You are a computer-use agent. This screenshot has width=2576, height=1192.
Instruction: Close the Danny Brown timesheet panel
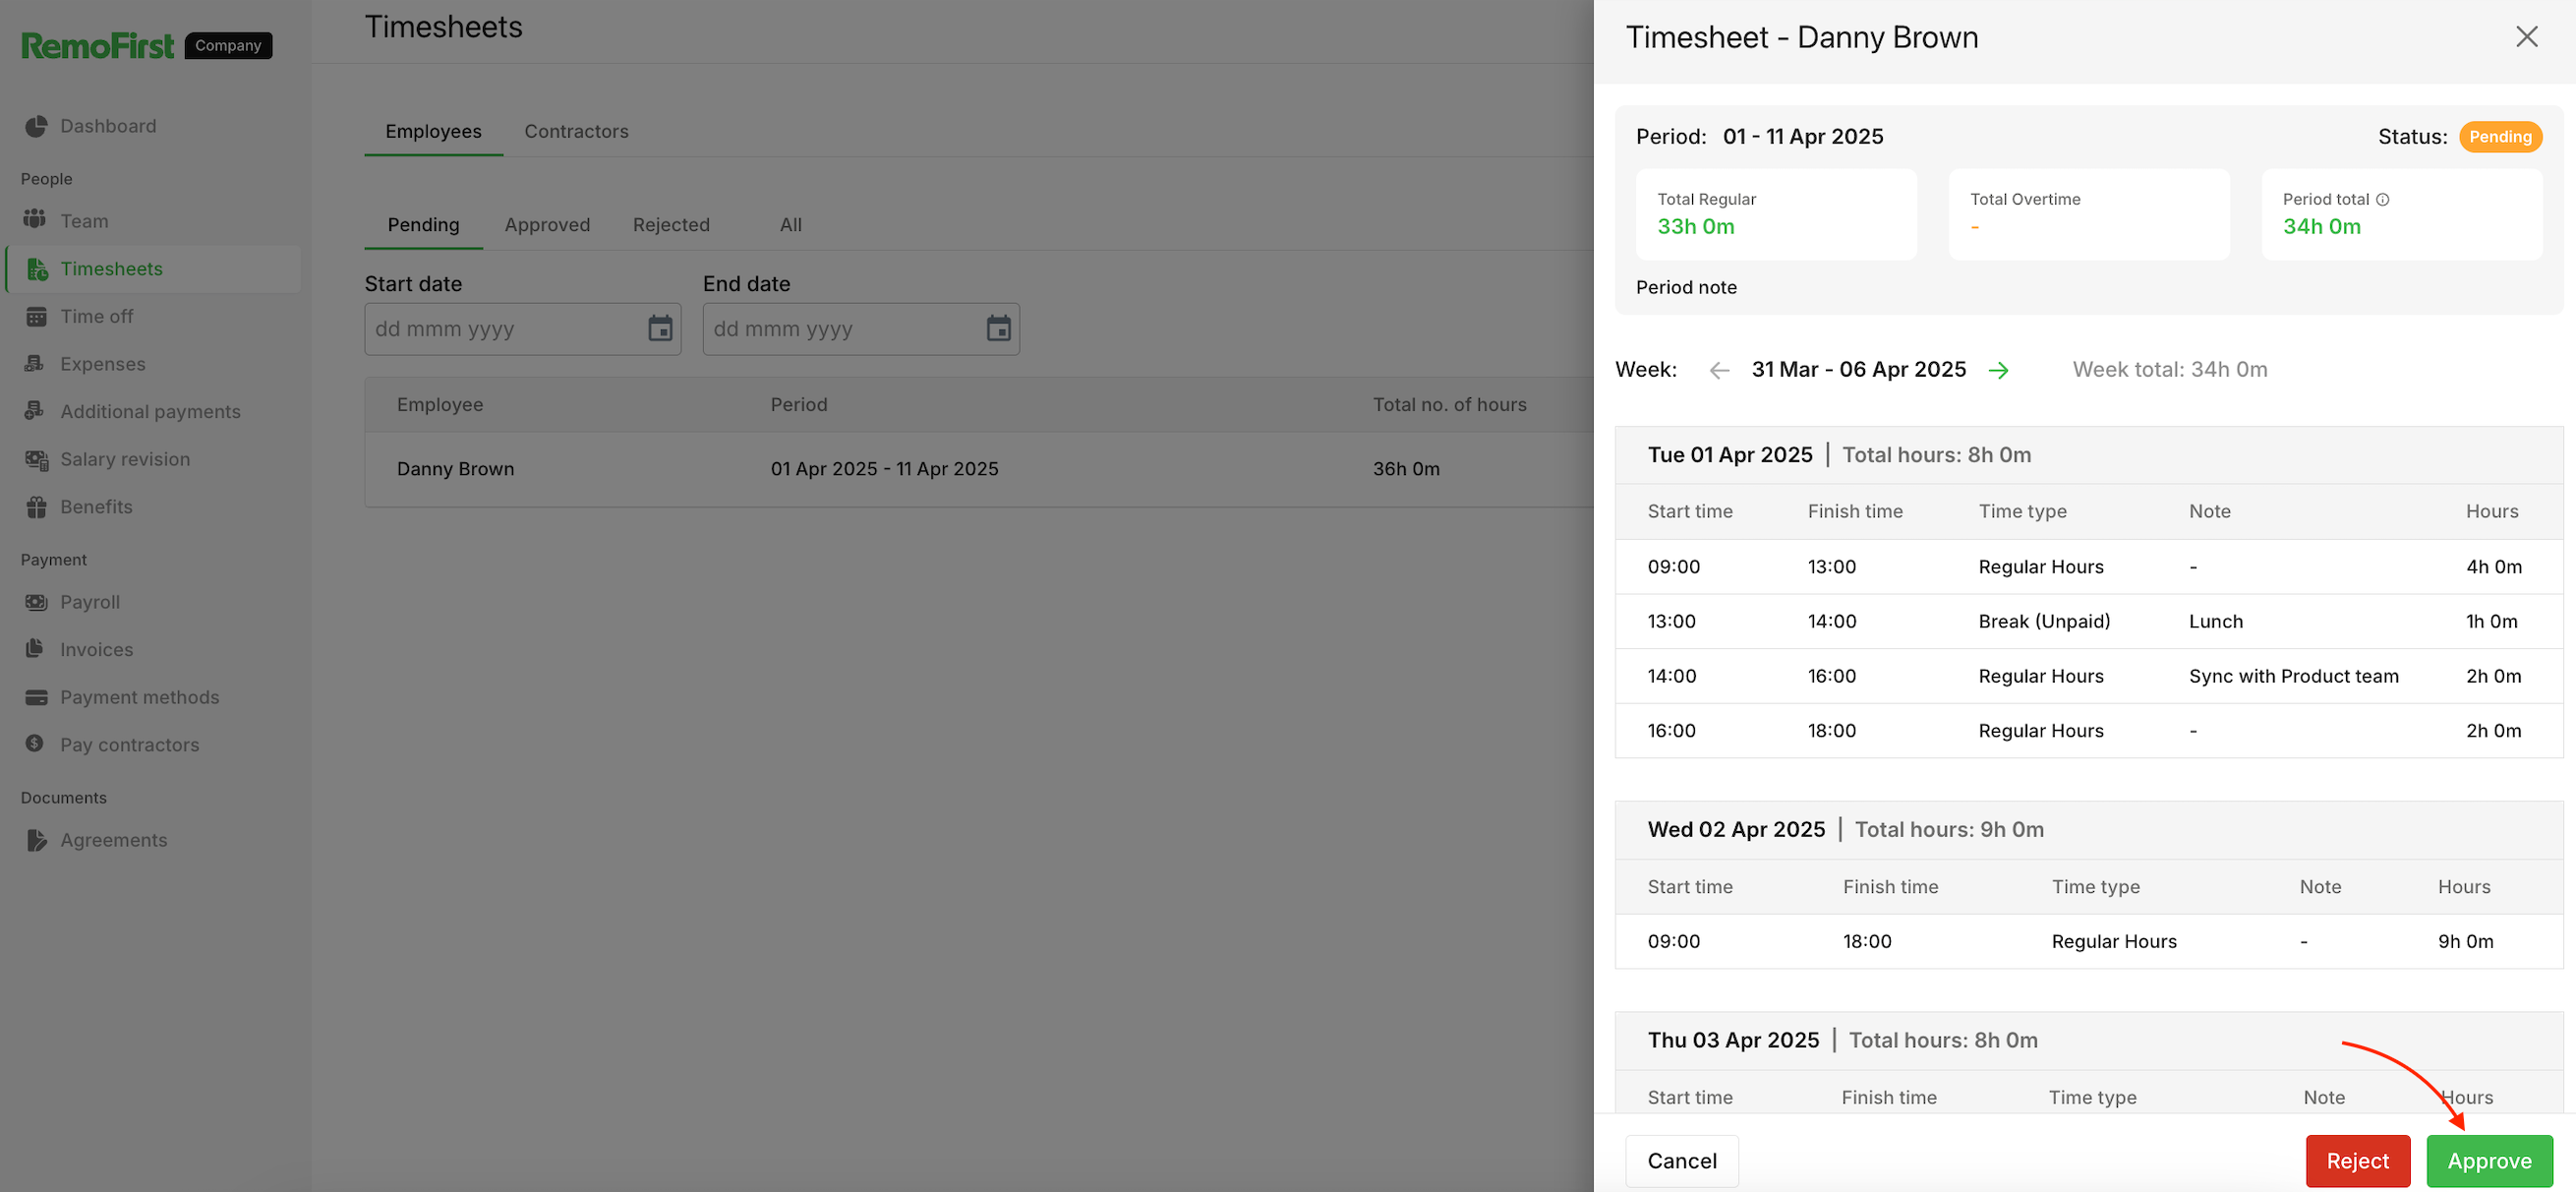(2526, 37)
